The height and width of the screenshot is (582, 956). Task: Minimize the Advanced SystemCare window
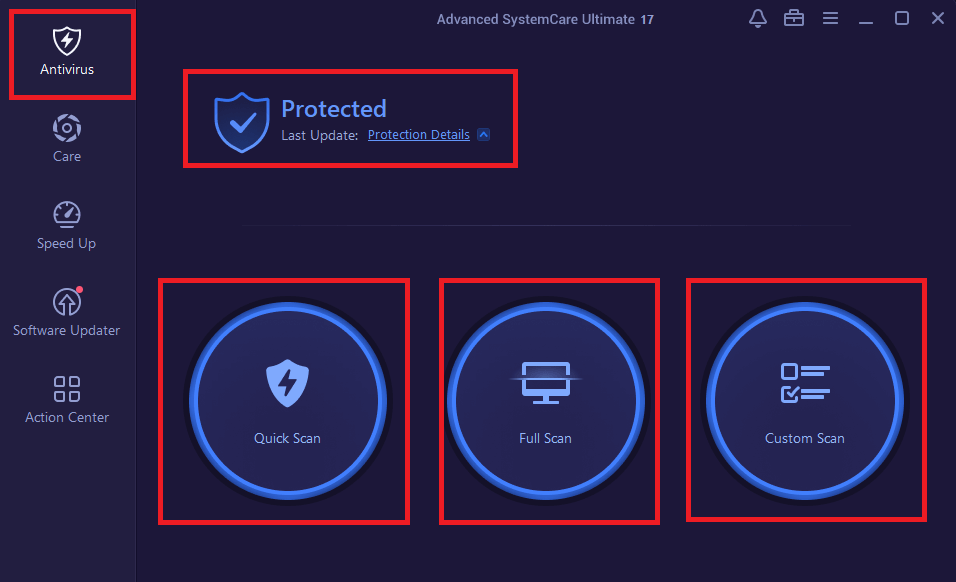pos(866,18)
